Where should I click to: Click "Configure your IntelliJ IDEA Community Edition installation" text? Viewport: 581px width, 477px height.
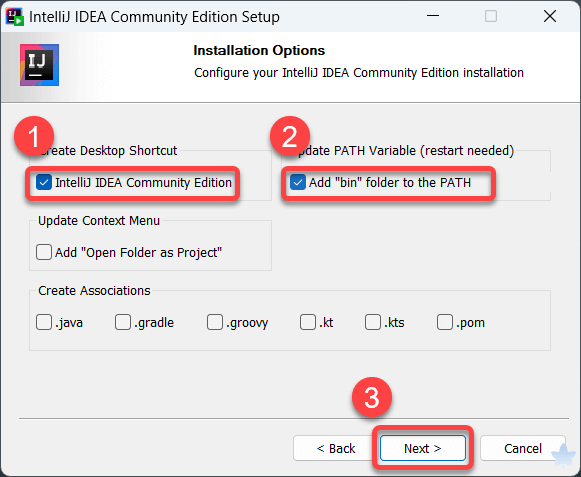(359, 73)
